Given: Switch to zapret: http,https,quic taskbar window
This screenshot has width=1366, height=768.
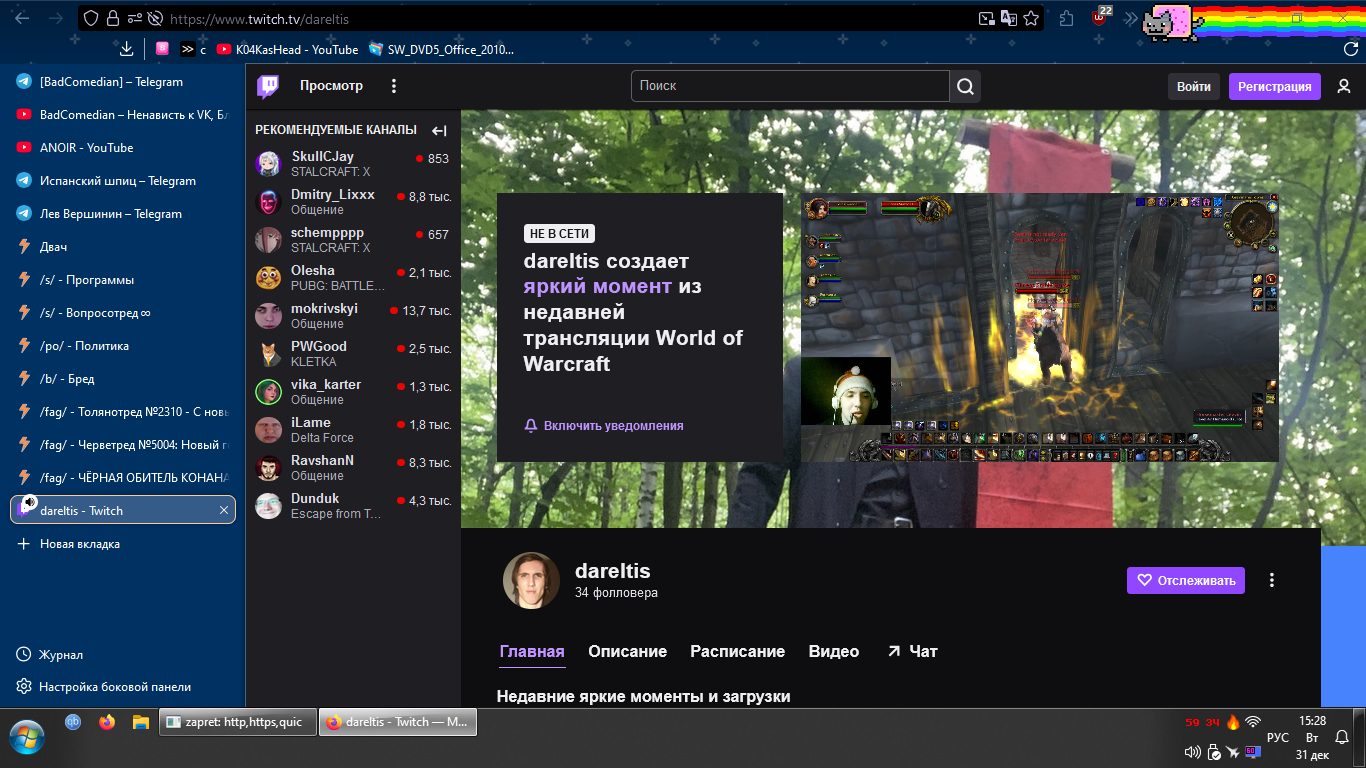Looking at the screenshot, I should [x=237, y=722].
